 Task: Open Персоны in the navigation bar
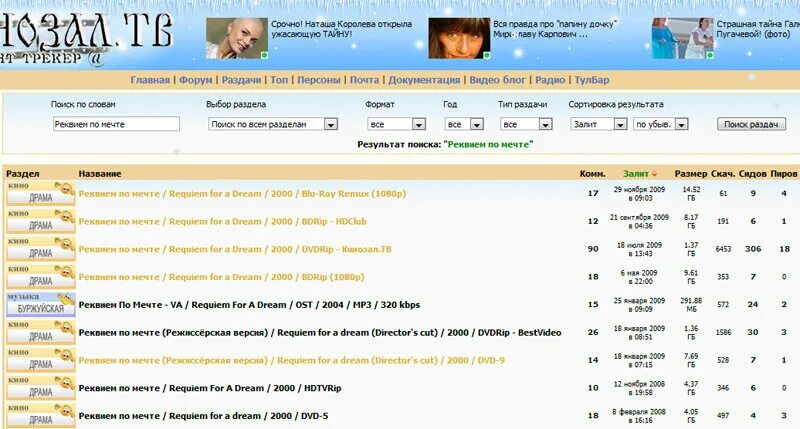coord(319,80)
